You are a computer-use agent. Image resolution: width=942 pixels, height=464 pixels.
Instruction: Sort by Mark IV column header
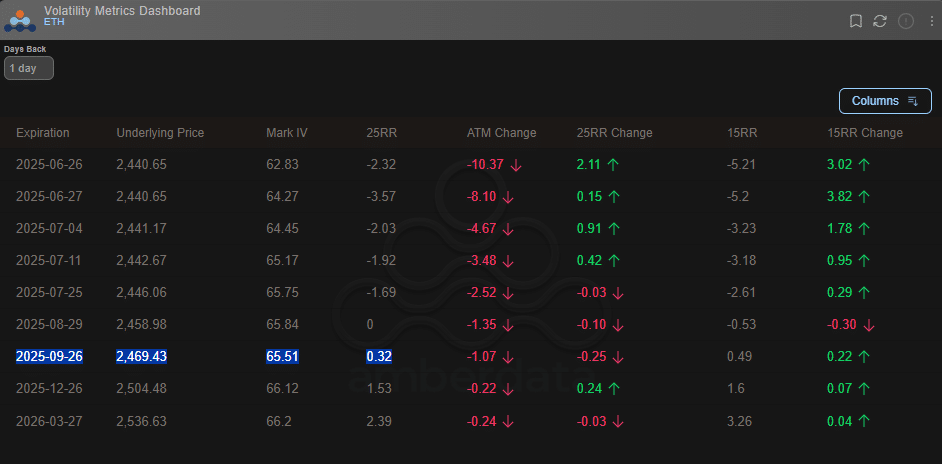pos(287,133)
